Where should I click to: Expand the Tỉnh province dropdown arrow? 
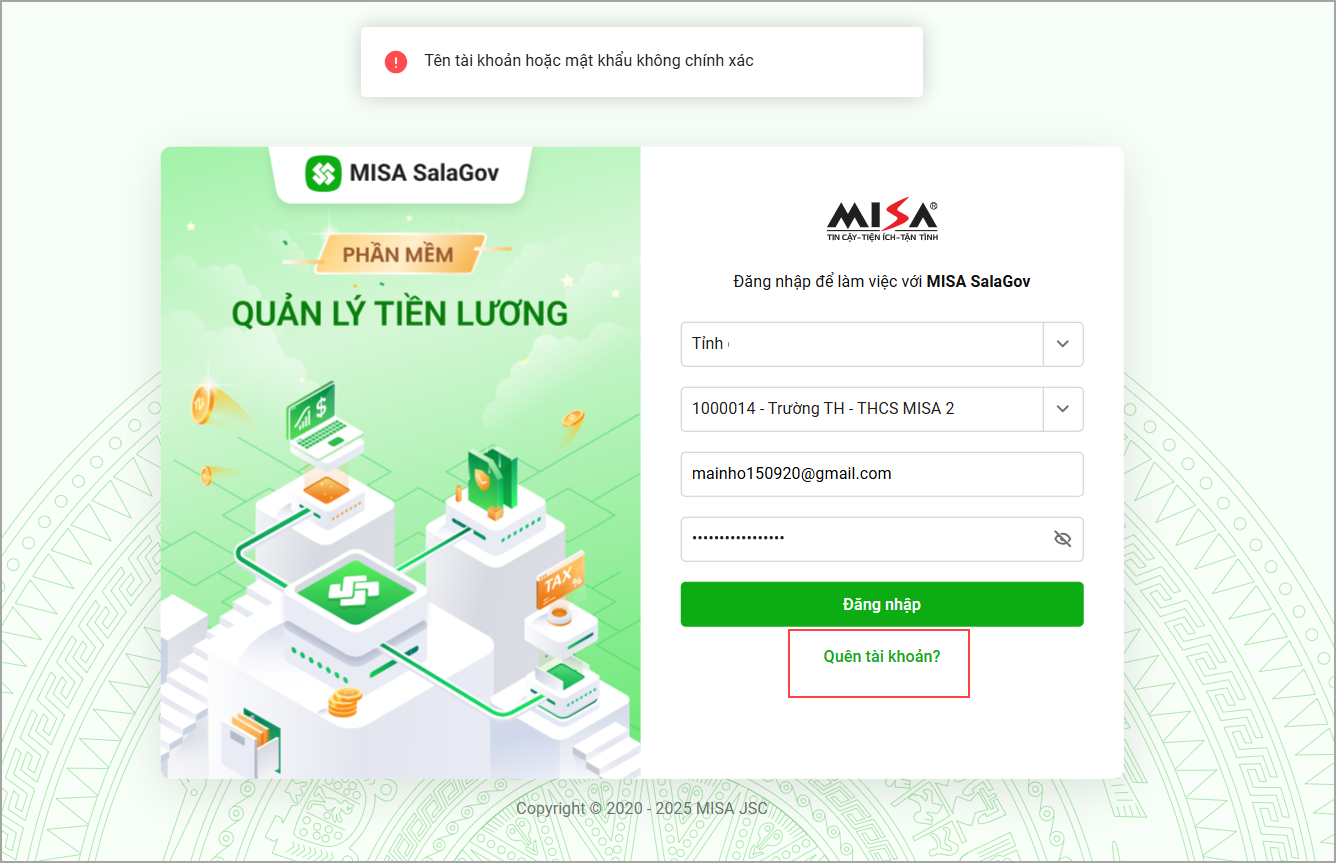(x=1063, y=344)
